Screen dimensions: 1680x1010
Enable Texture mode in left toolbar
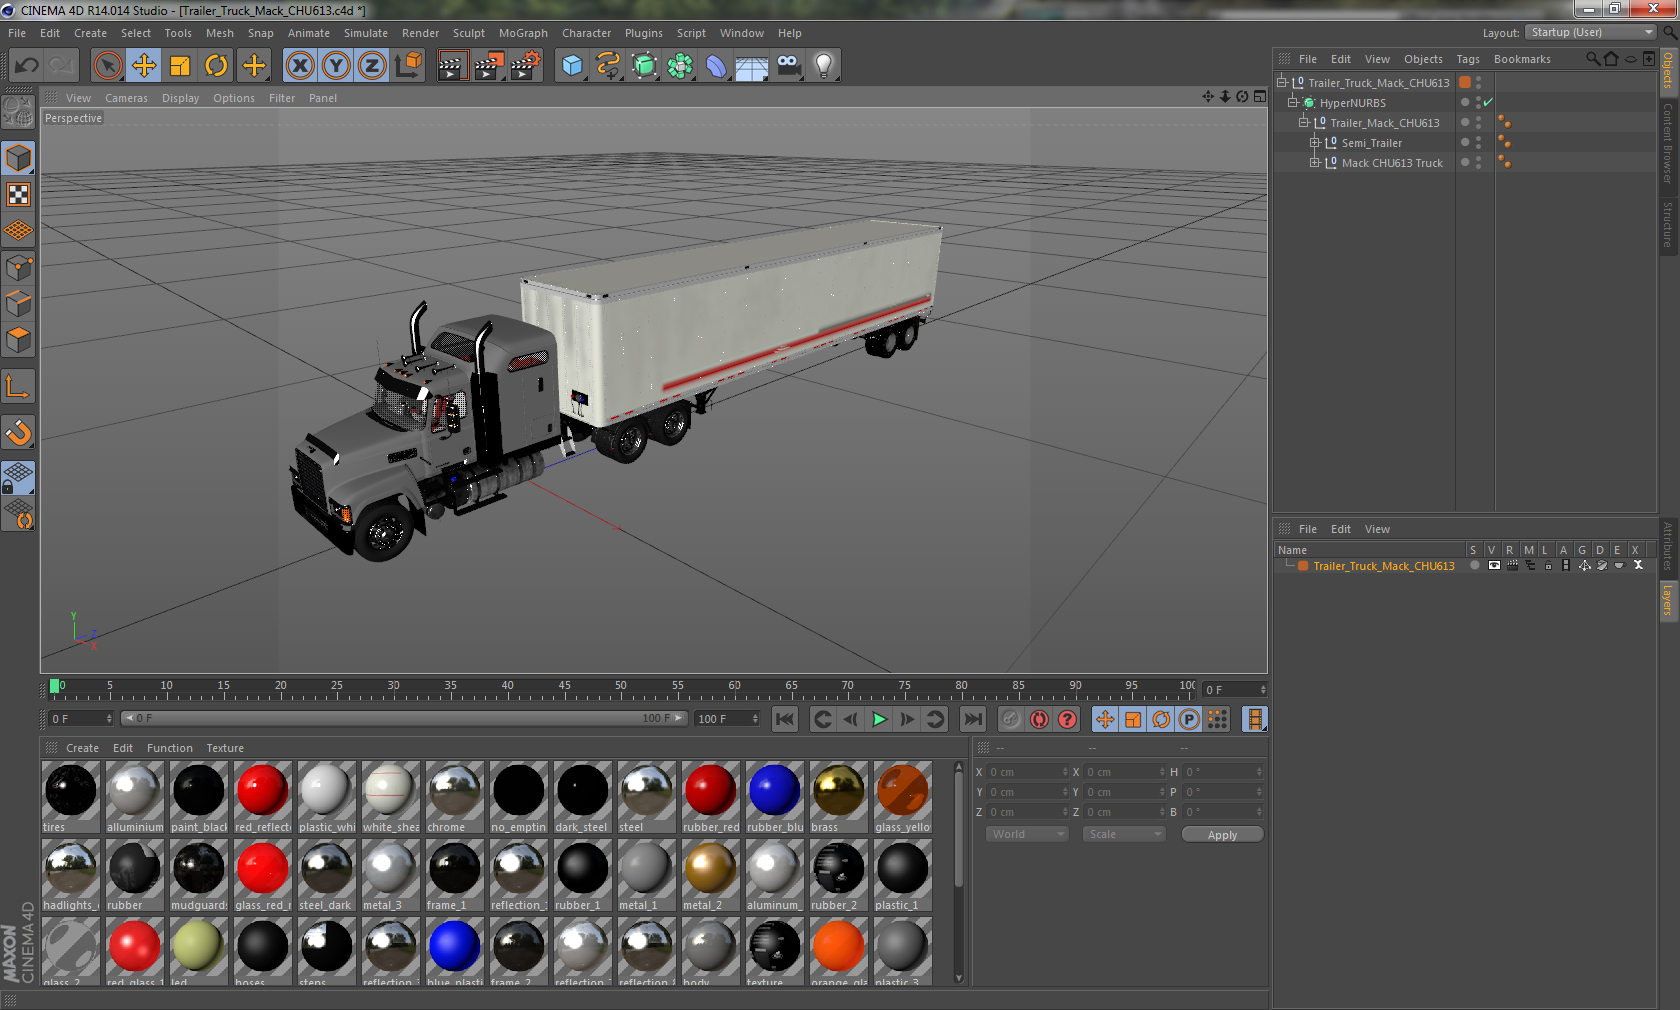18,194
